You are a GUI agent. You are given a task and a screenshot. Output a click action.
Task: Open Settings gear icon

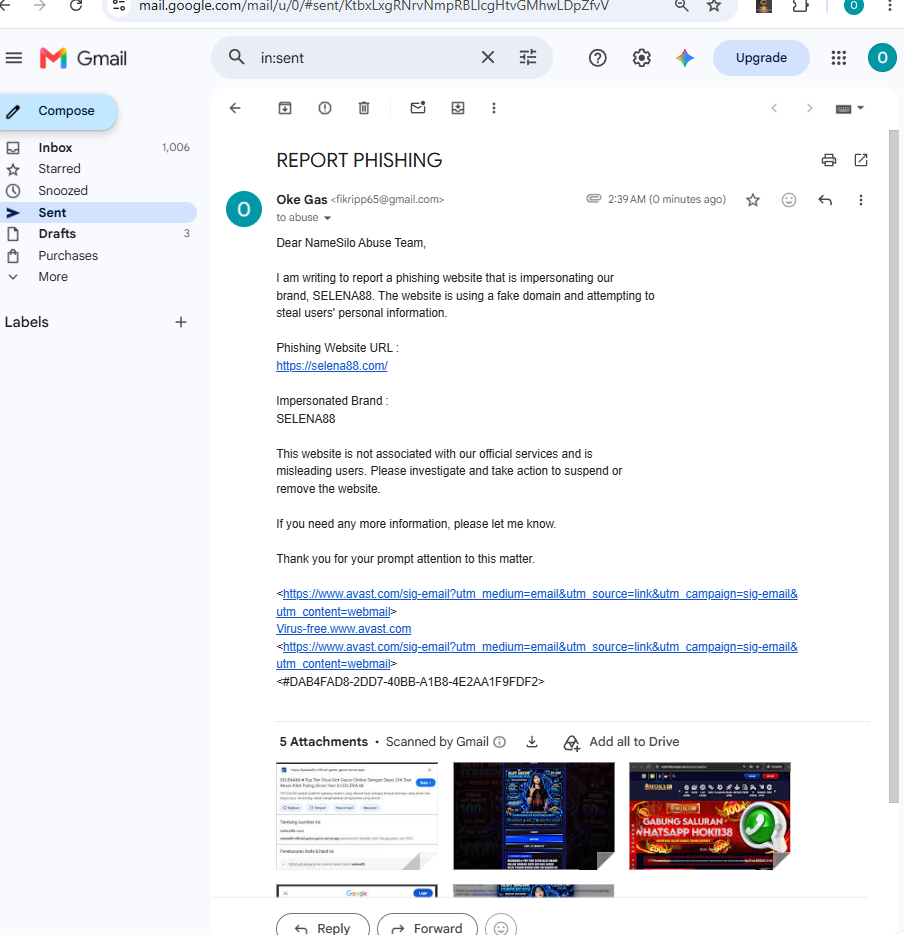point(642,58)
